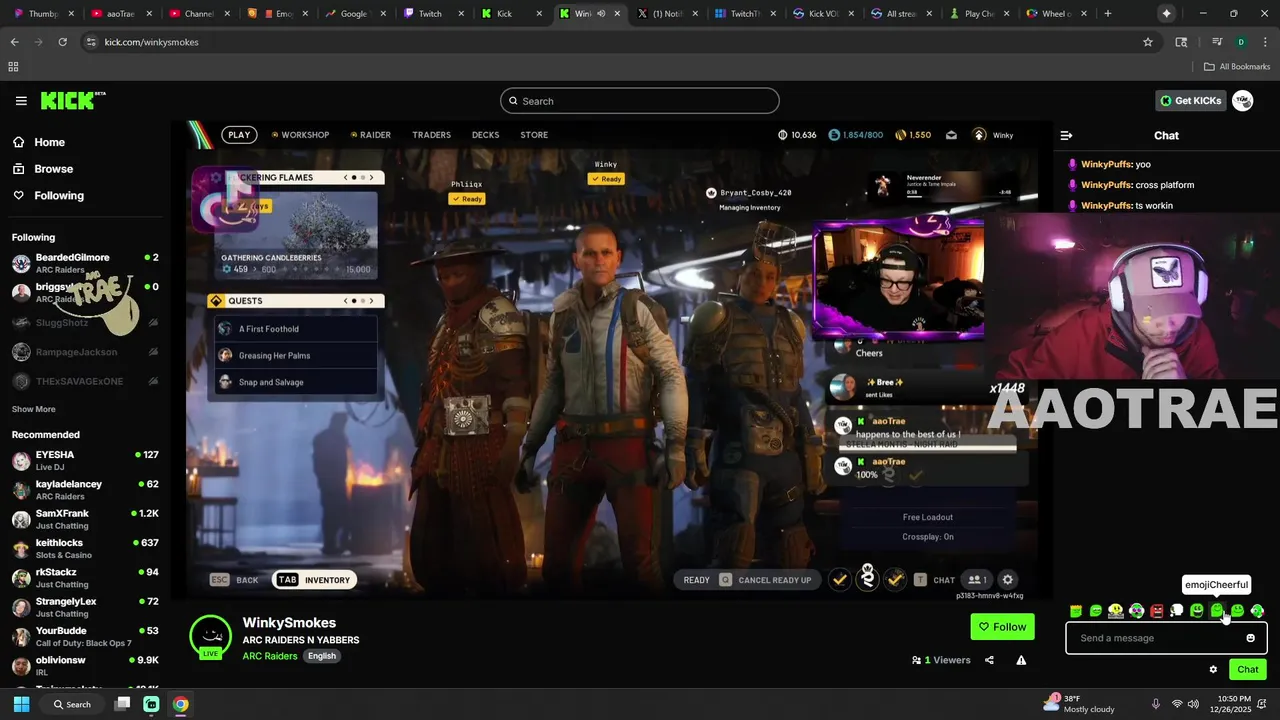Viewport: 1280px width, 720px height.
Task: Click the browser address bar
Action: click(610, 42)
